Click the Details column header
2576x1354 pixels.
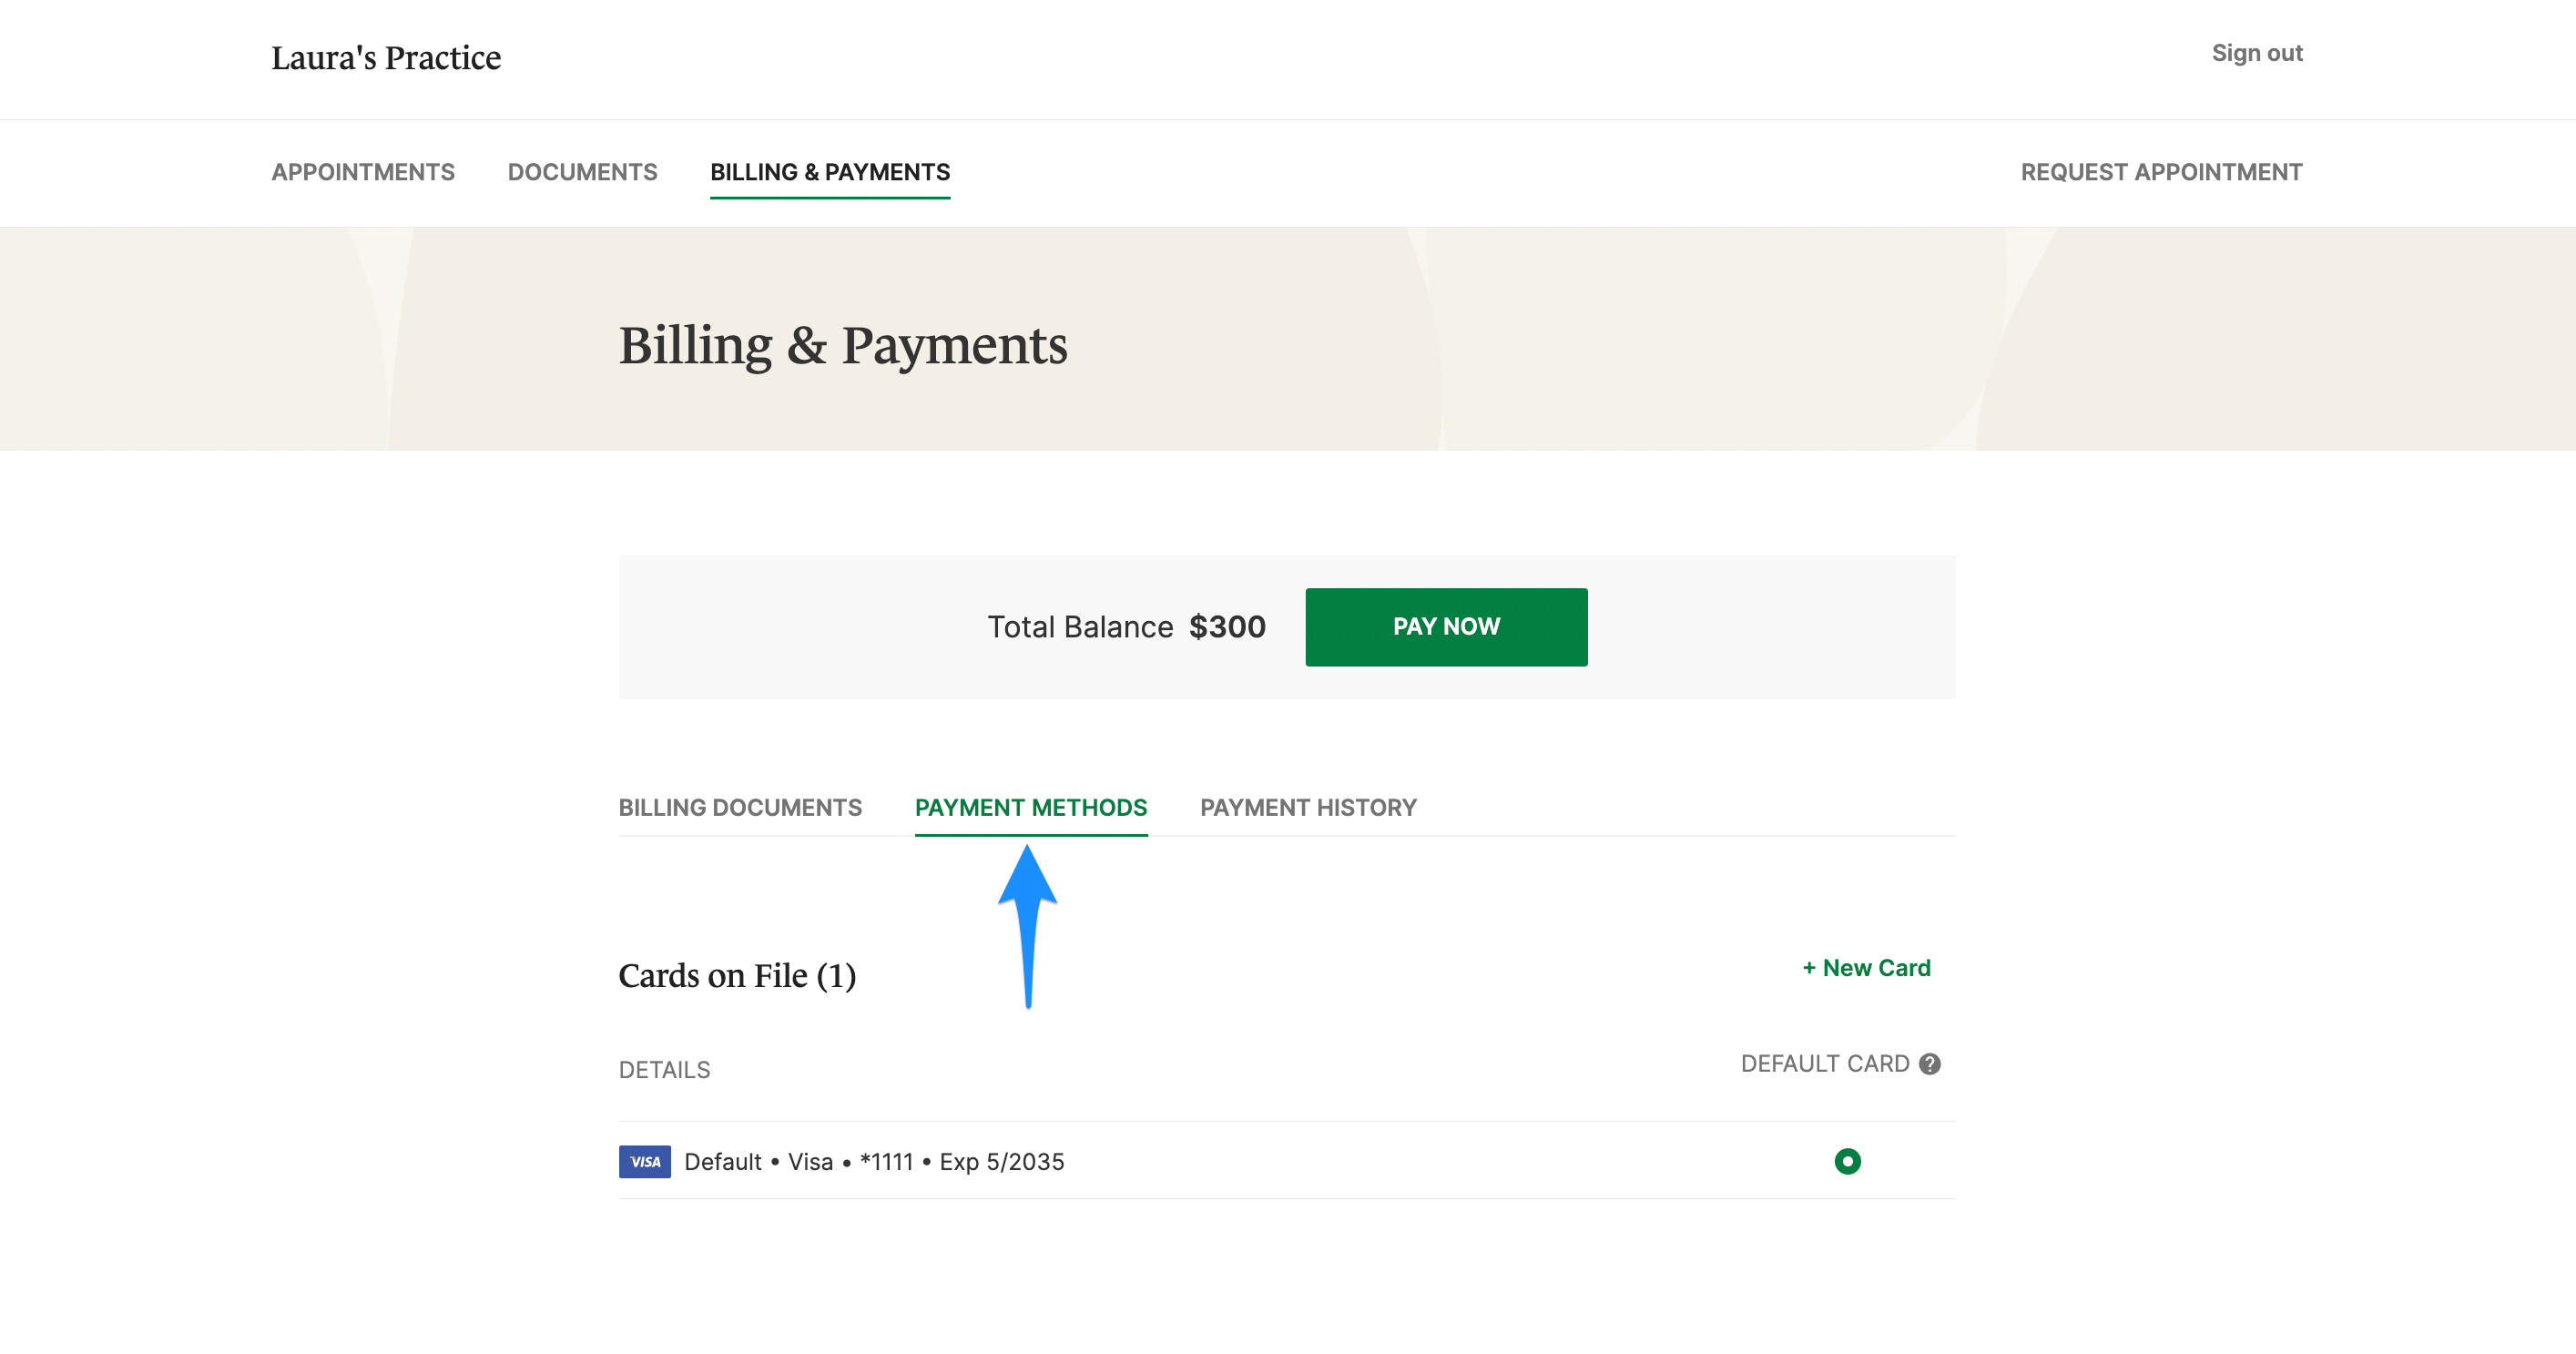(x=665, y=1069)
